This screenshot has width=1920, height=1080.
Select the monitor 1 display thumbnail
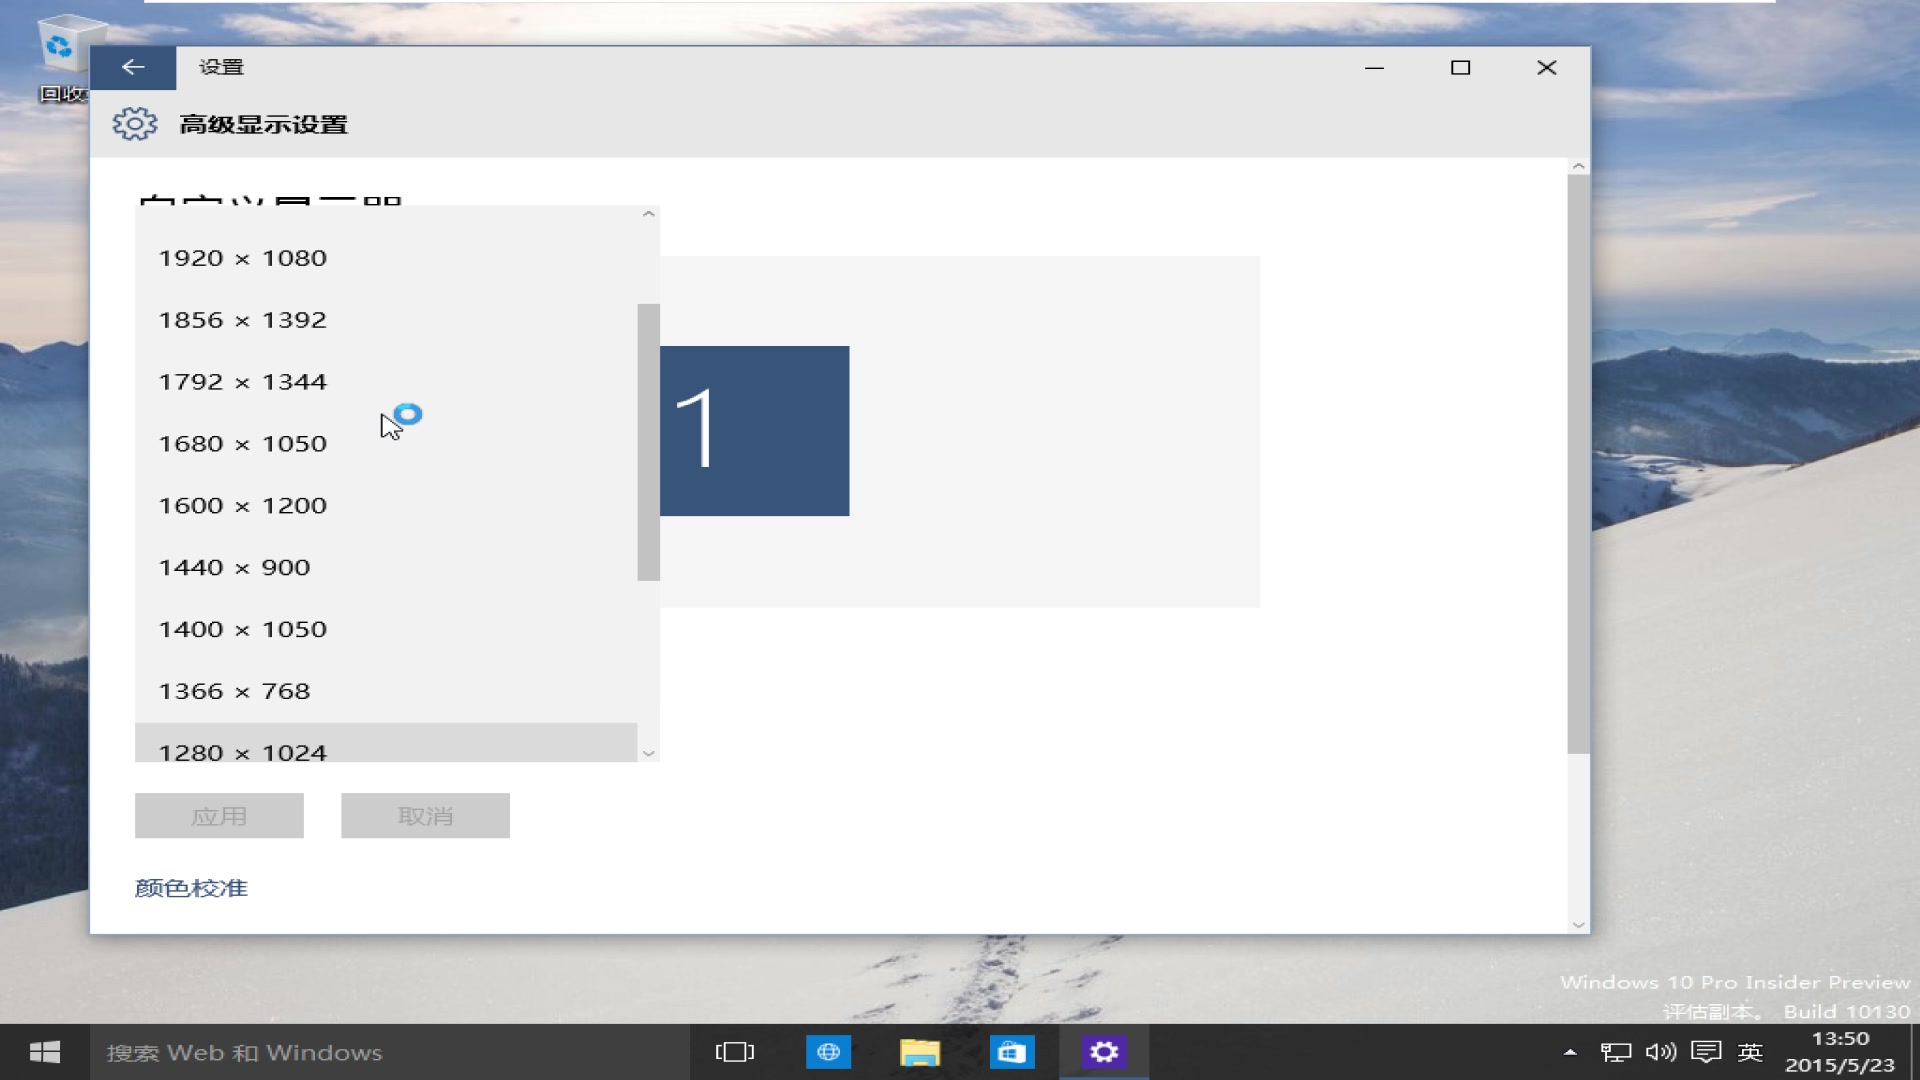point(755,431)
